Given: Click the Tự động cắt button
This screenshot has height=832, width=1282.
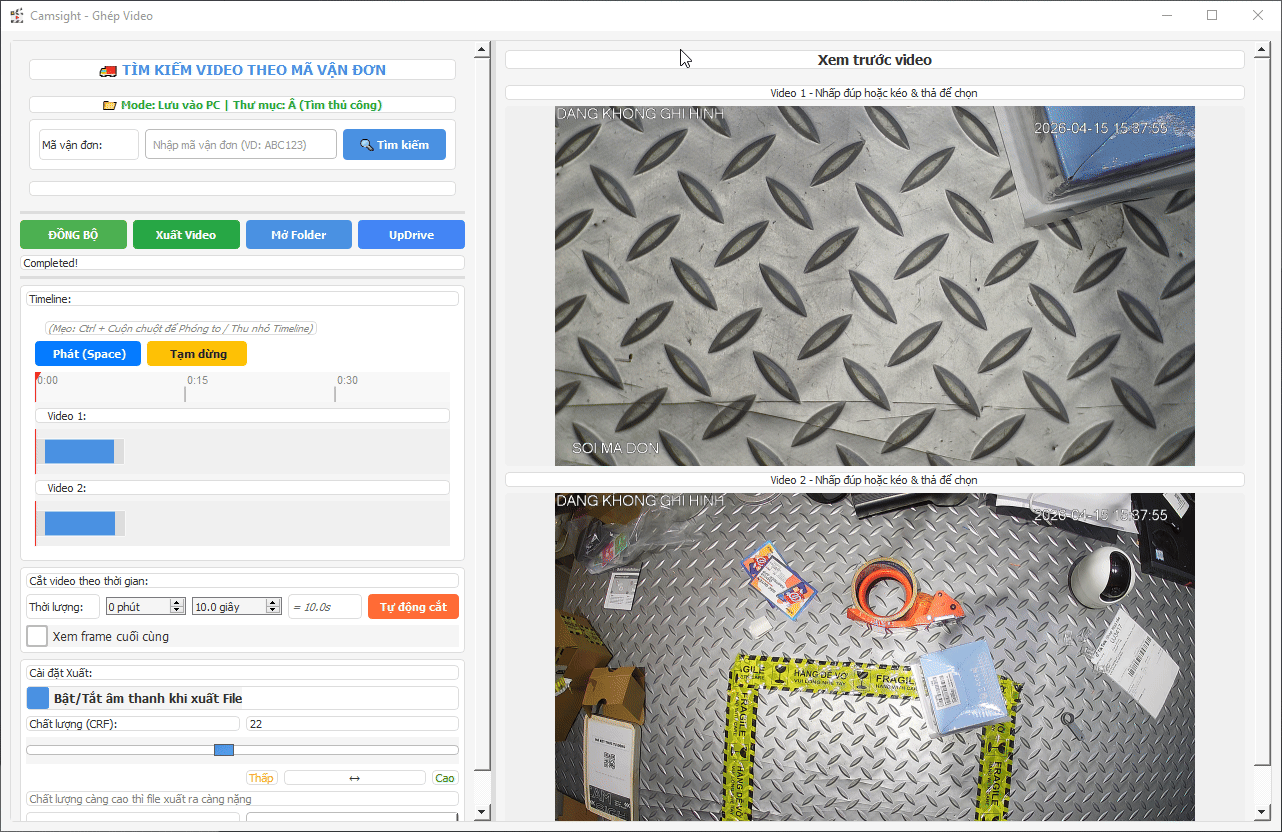Looking at the screenshot, I should (x=413, y=607).
